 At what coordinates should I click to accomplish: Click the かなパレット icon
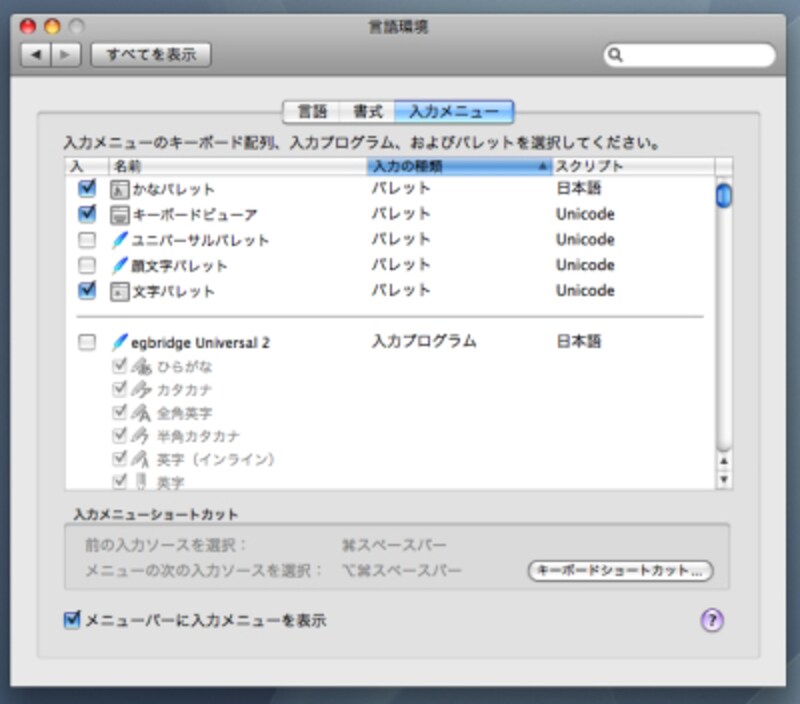tap(119, 189)
